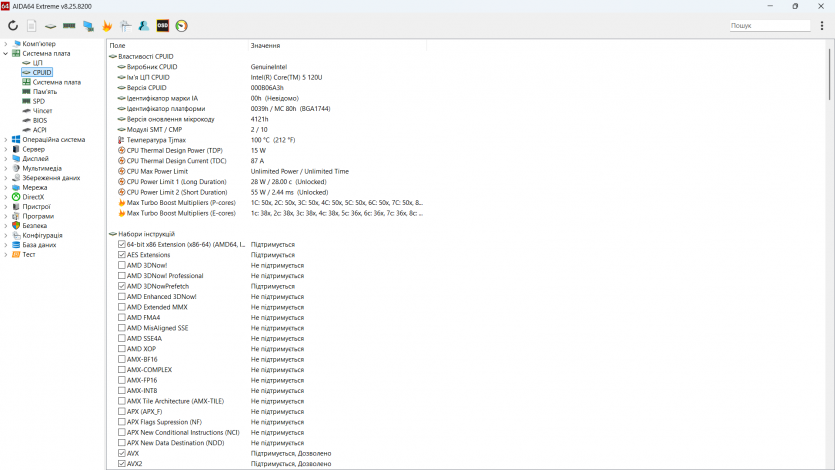Screen dimensions: 835x470
Task: Click the memory module toolbar icon
Action: tap(69, 26)
